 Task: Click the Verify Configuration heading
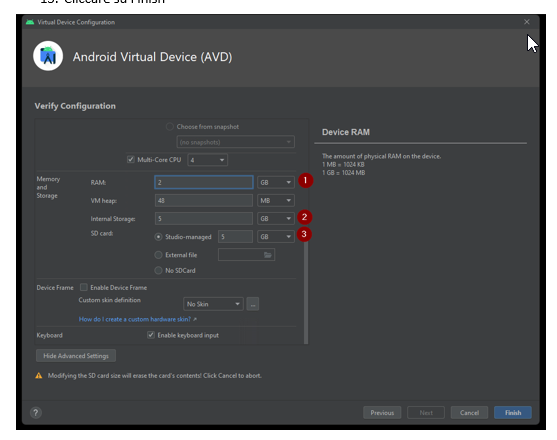(75, 106)
